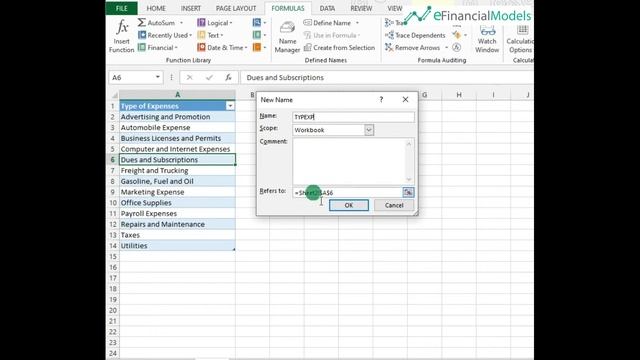Switch to the PAGE LAYOUT tab

(236, 8)
